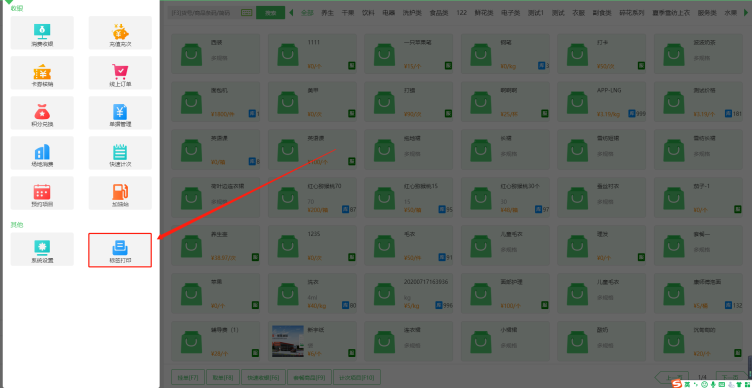Viewport: 752px width, 388px height.
Task: Open 系统设置 system settings icon
Action: coord(42,249)
